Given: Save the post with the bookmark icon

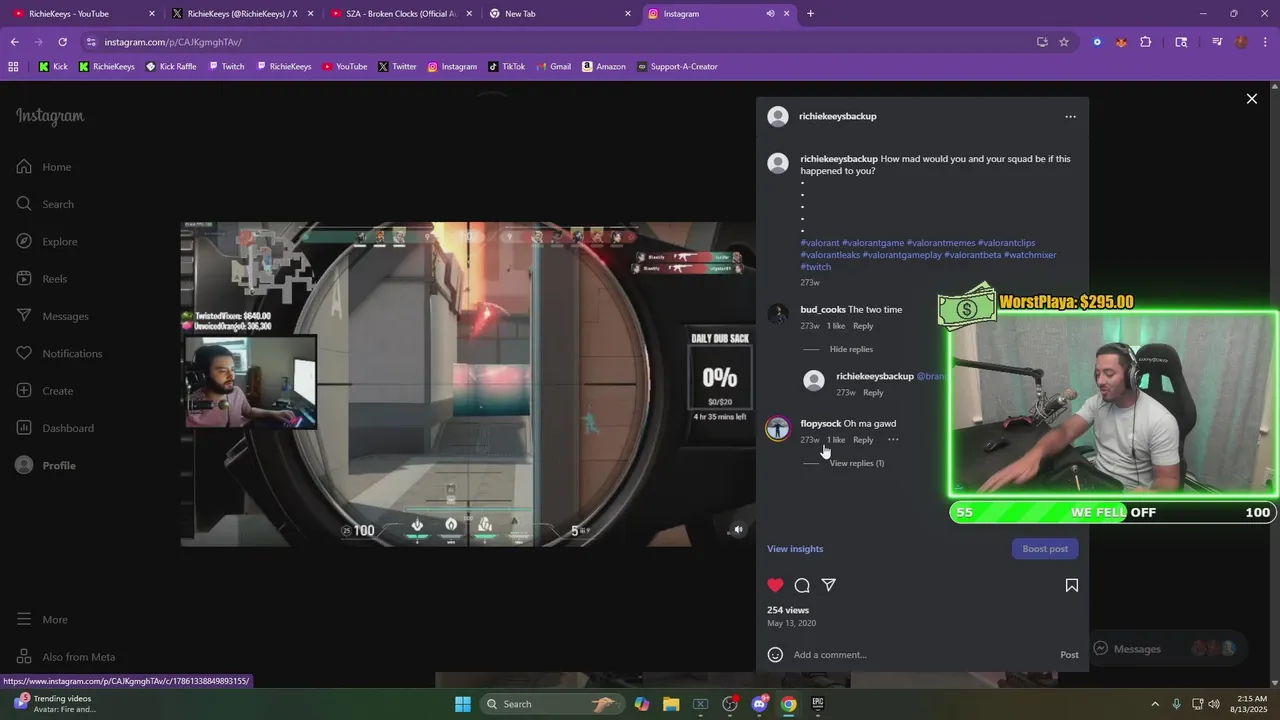Looking at the screenshot, I should pos(1072,585).
